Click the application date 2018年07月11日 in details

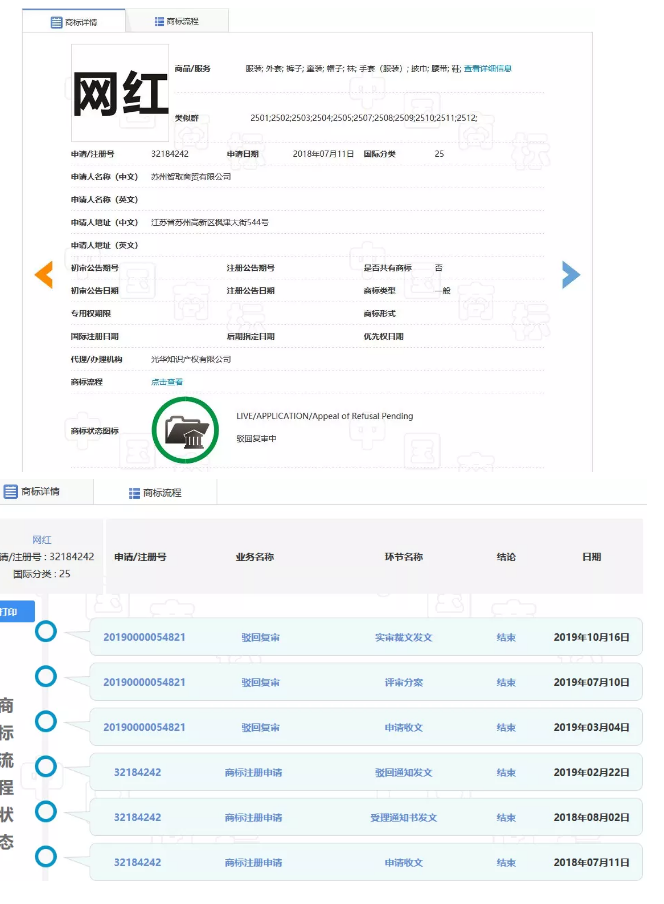tap(323, 154)
